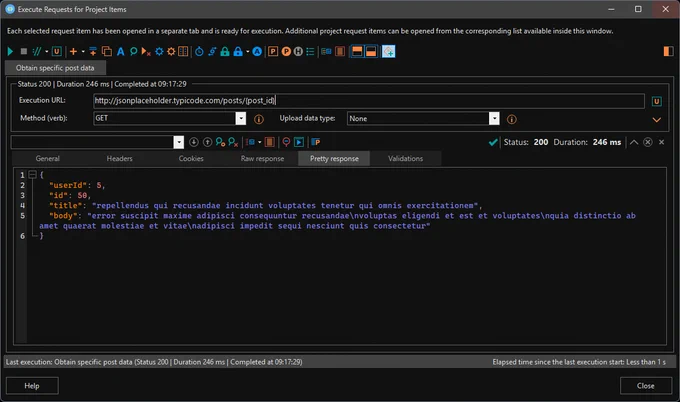680x402 pixels.
Task: Click the blue circled A icon
Action: point(257,52)
